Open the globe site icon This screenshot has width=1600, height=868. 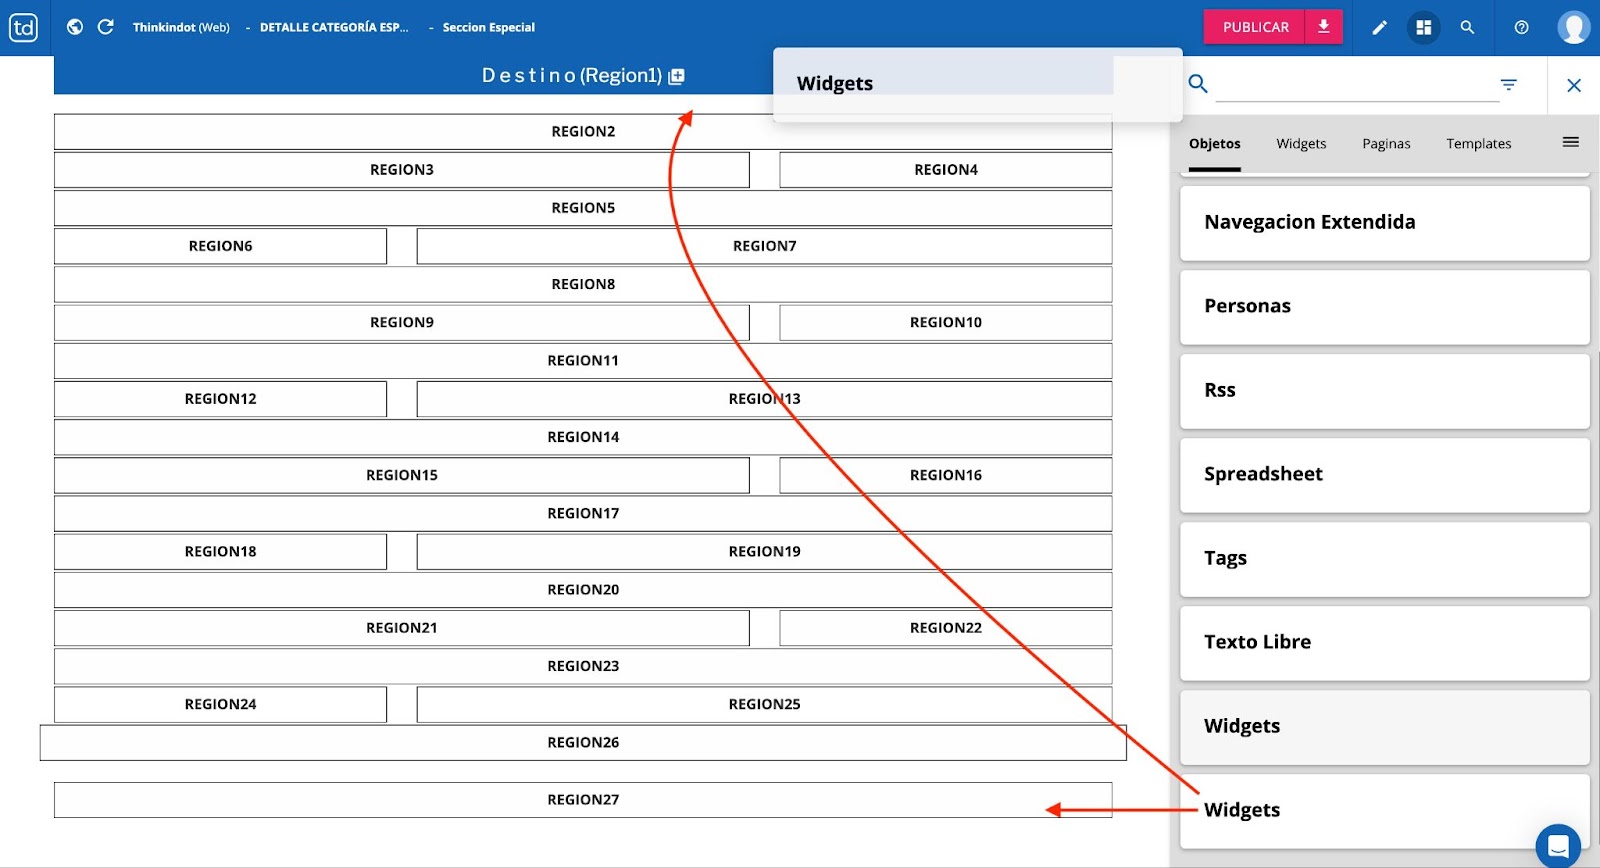[75, 27]
